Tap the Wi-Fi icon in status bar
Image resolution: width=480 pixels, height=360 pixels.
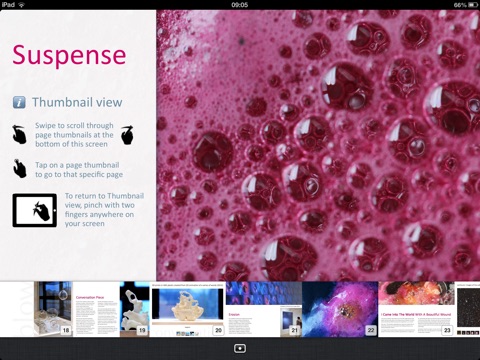coord(22,5)
